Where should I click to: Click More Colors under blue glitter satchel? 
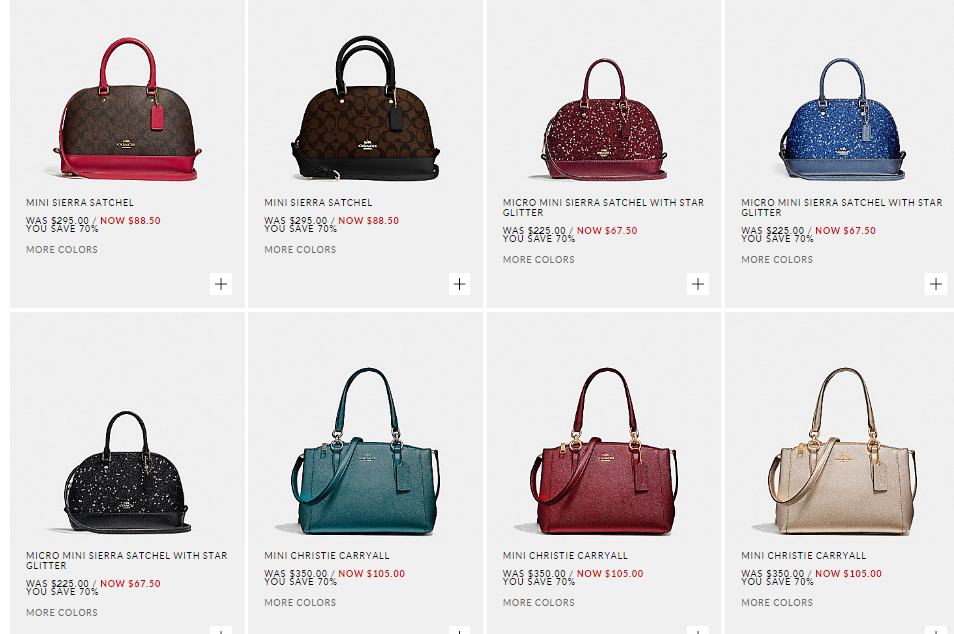pos(777,259)
